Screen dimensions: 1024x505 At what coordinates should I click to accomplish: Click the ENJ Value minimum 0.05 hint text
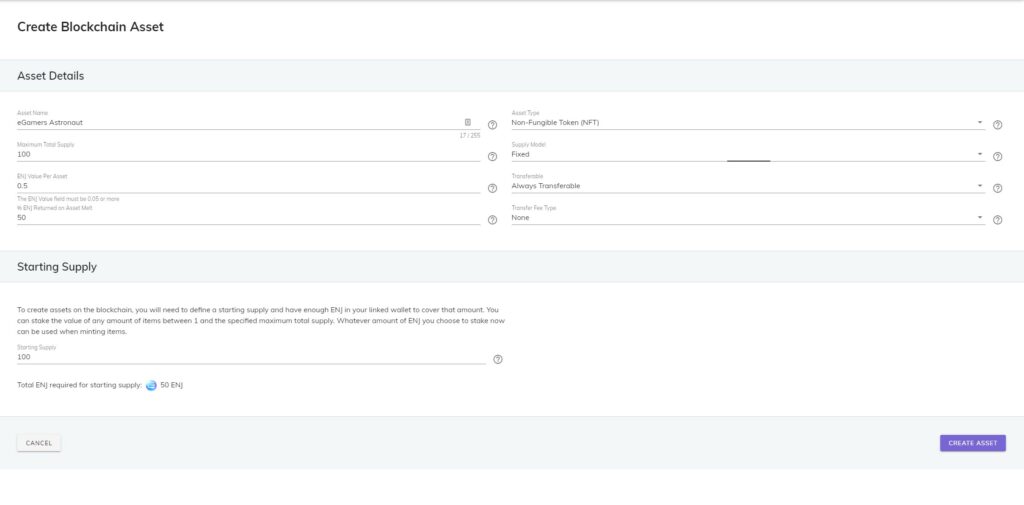pyautogui.click(x=68, y=199)
